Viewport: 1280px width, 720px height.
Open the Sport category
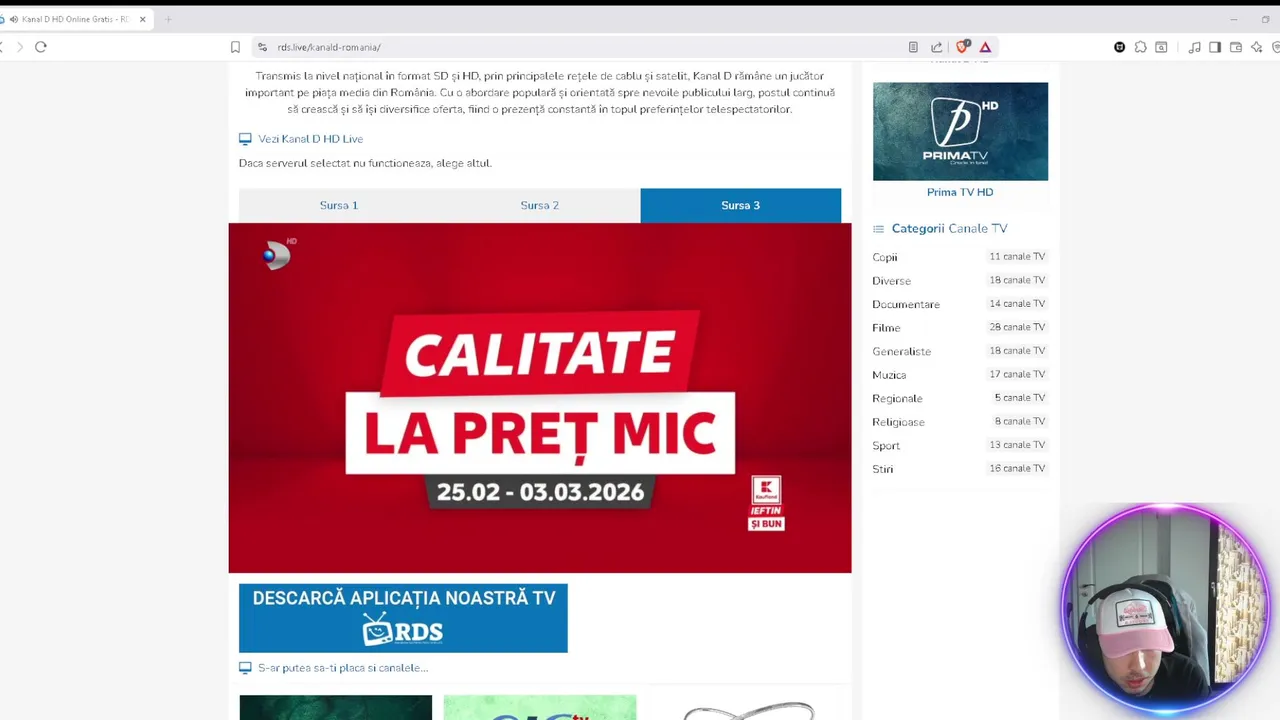tap(886, 446)
